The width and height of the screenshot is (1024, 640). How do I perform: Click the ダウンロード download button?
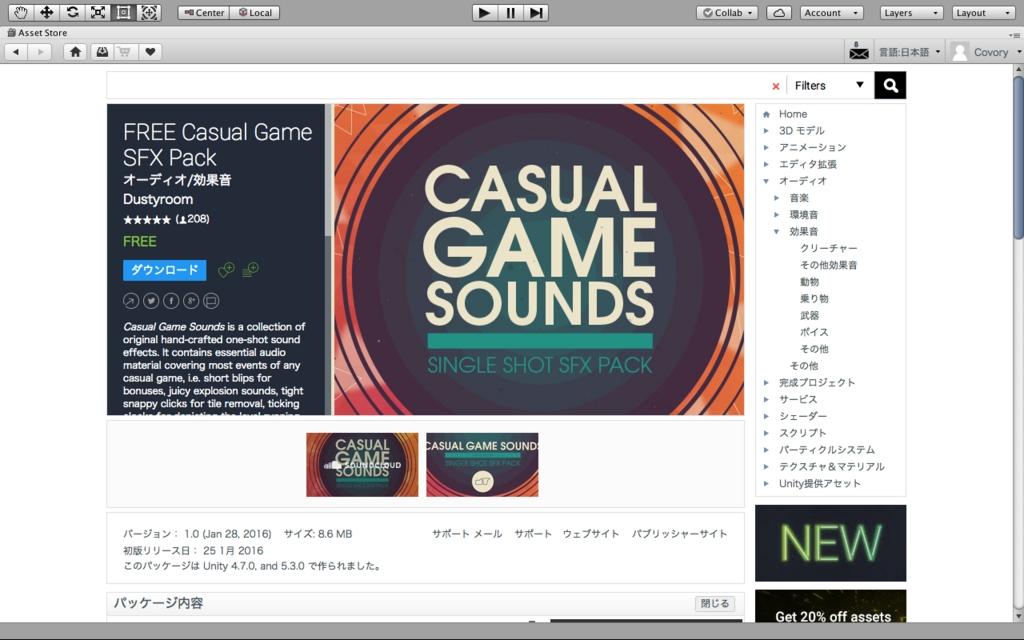(x=165, y=270)
